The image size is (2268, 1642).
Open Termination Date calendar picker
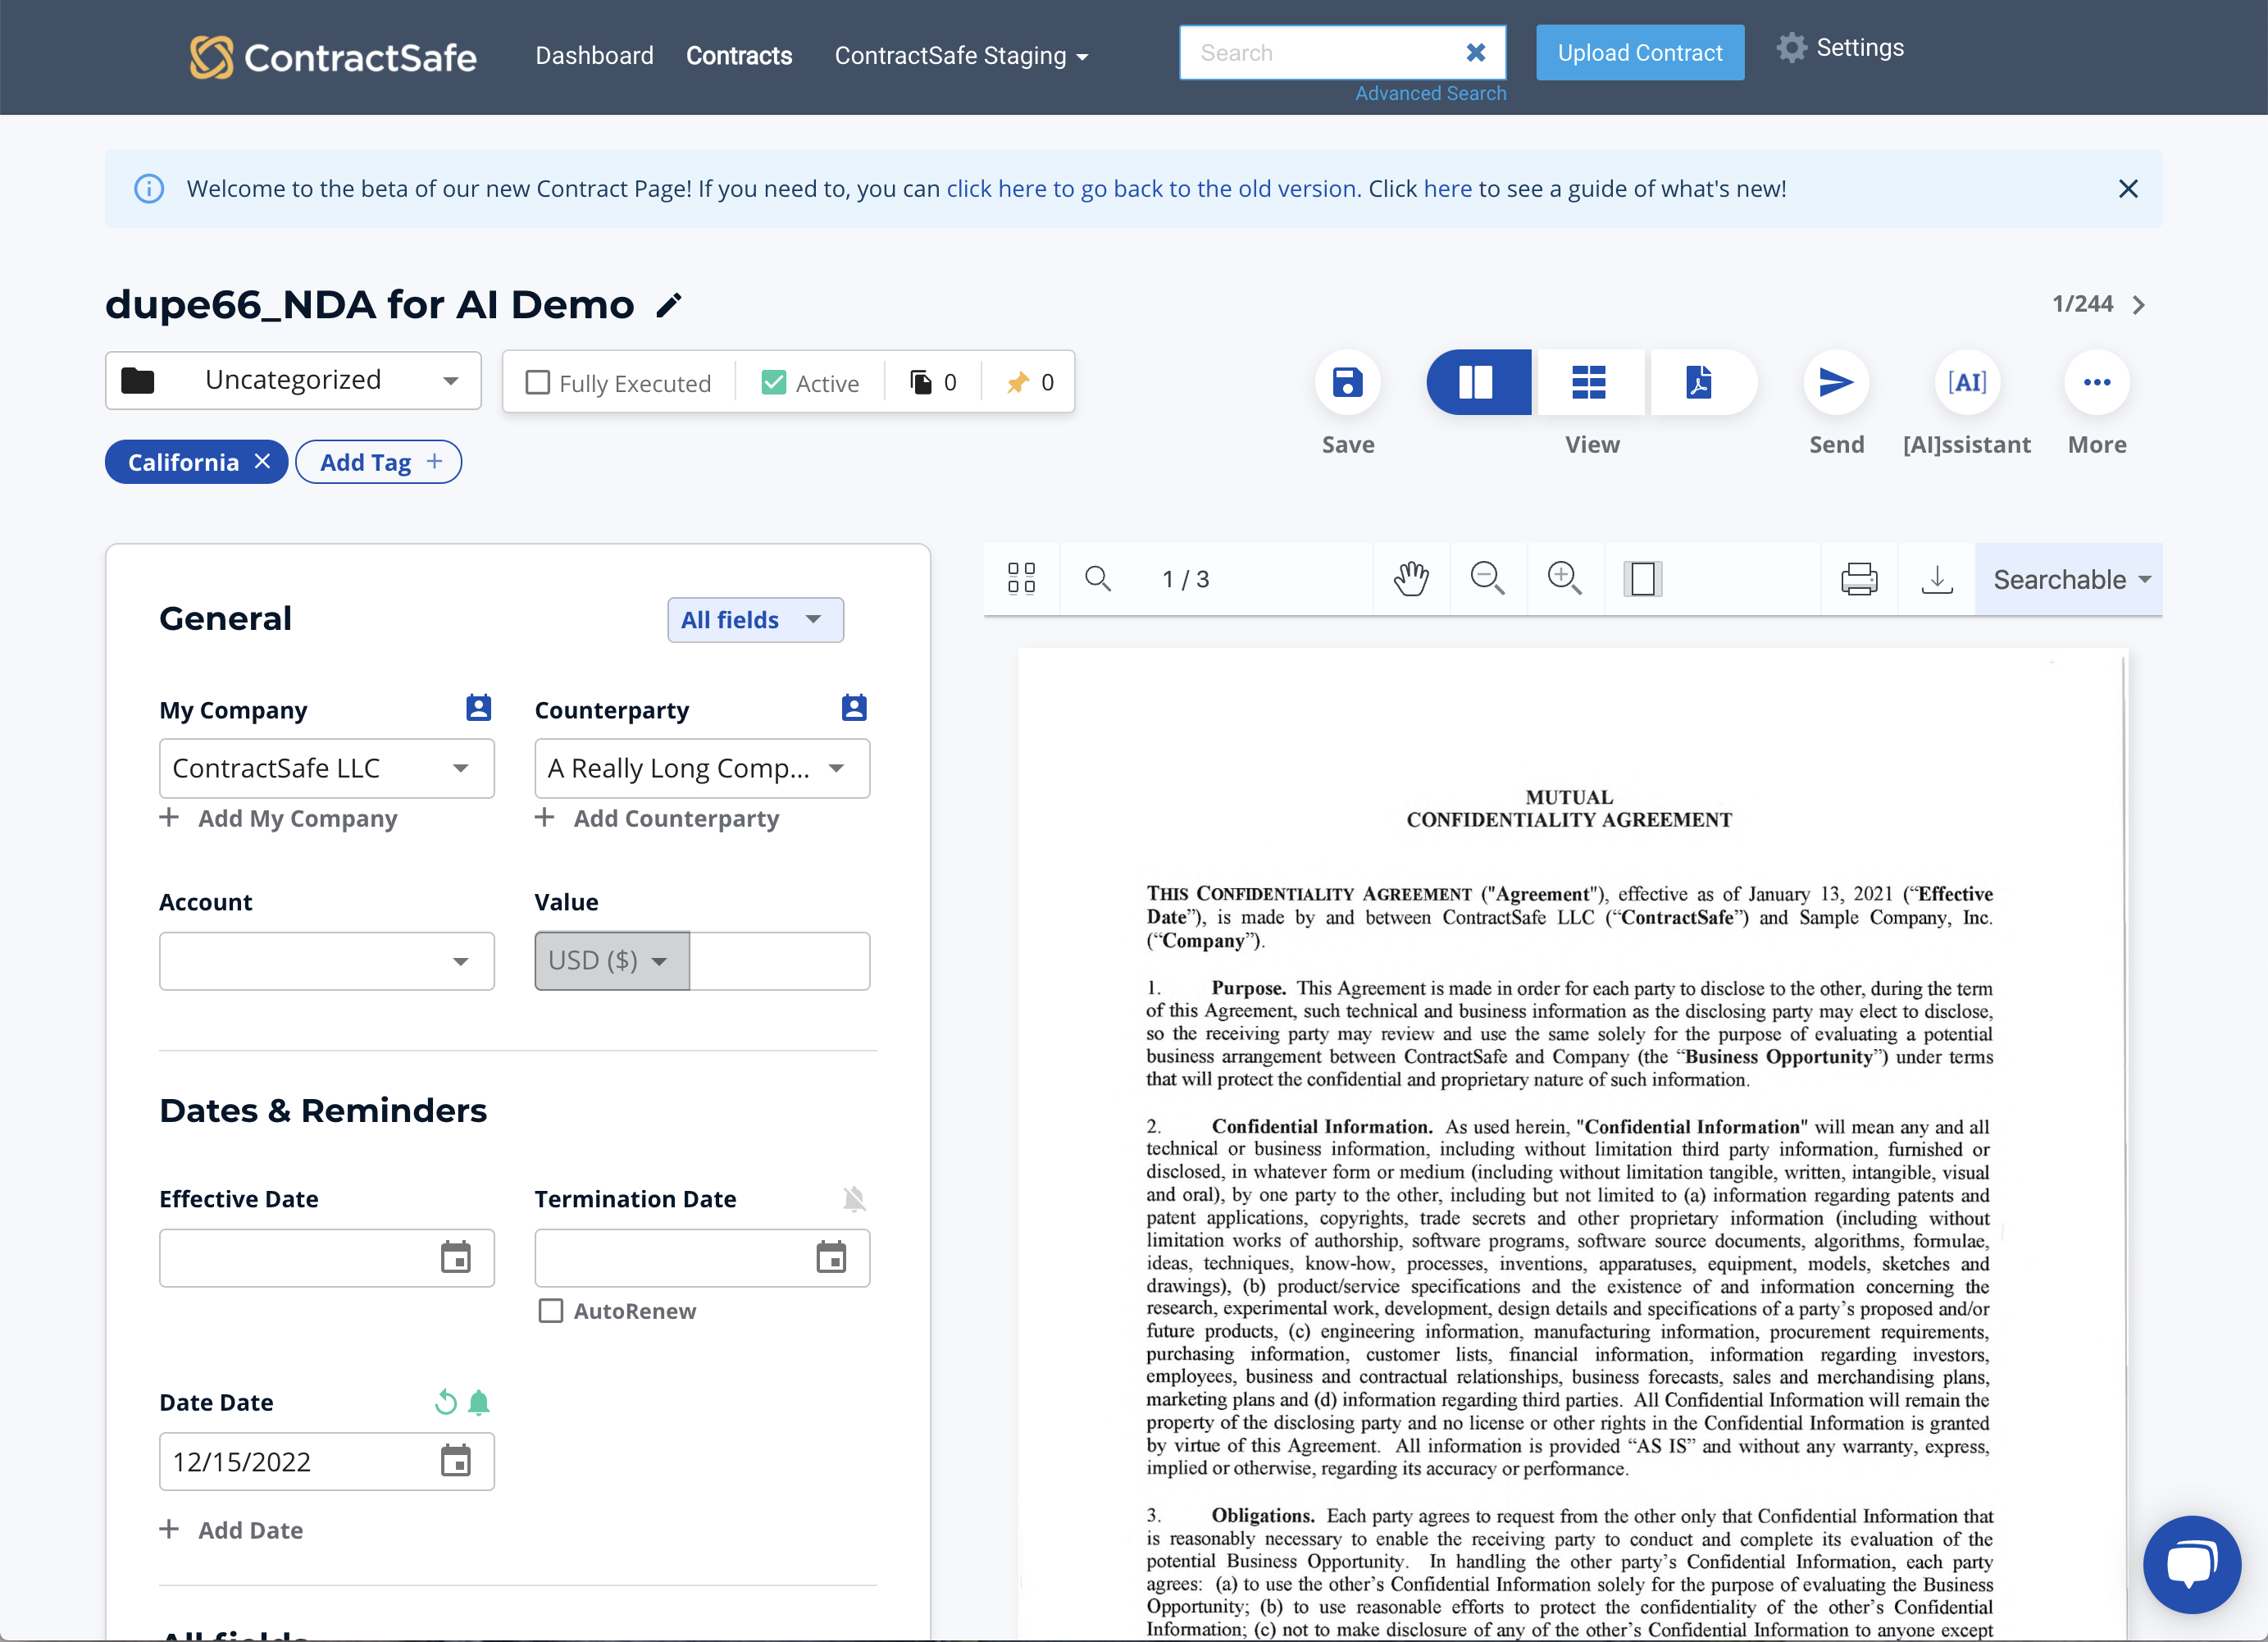(x=831, y=1258)
